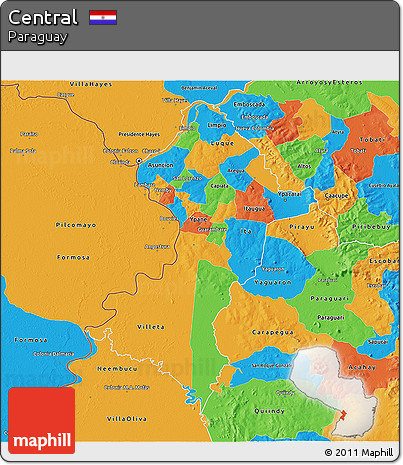The height and width of the screenshot is (465, 403).
Task: Select the 'Atyra' label
Action: (338, 132)
